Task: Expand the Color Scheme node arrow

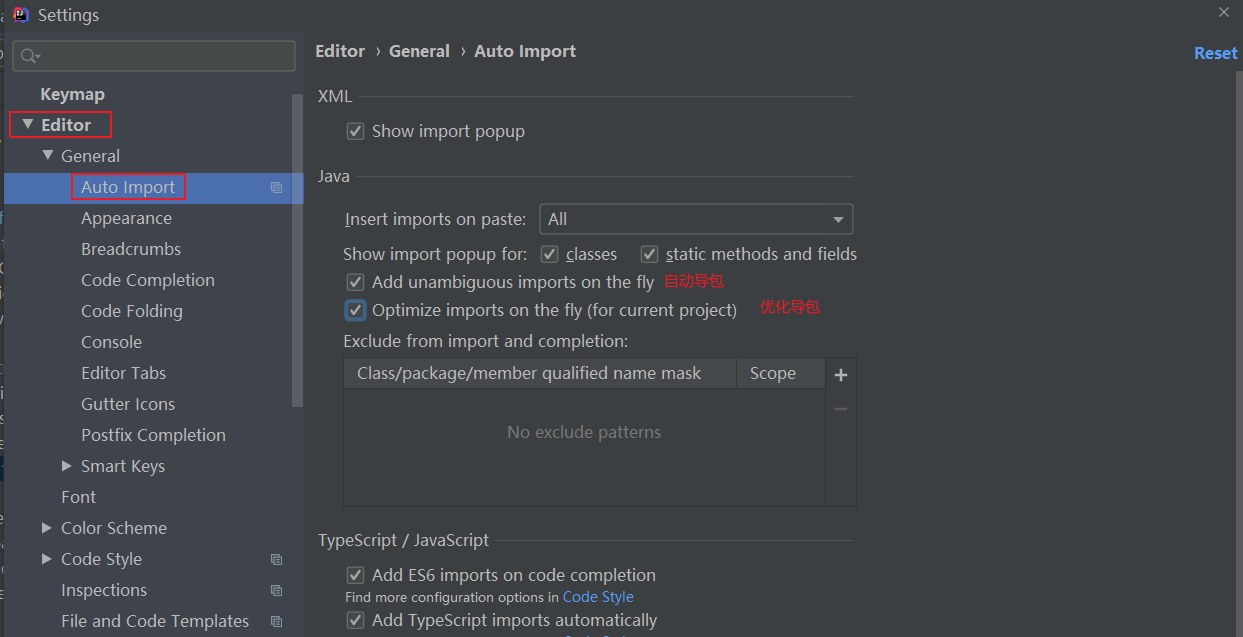Action: pos(47,528)
